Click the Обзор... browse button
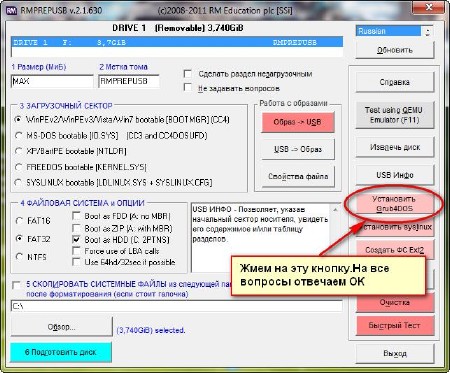Screen dimensions: 450x373 point(61,327)
